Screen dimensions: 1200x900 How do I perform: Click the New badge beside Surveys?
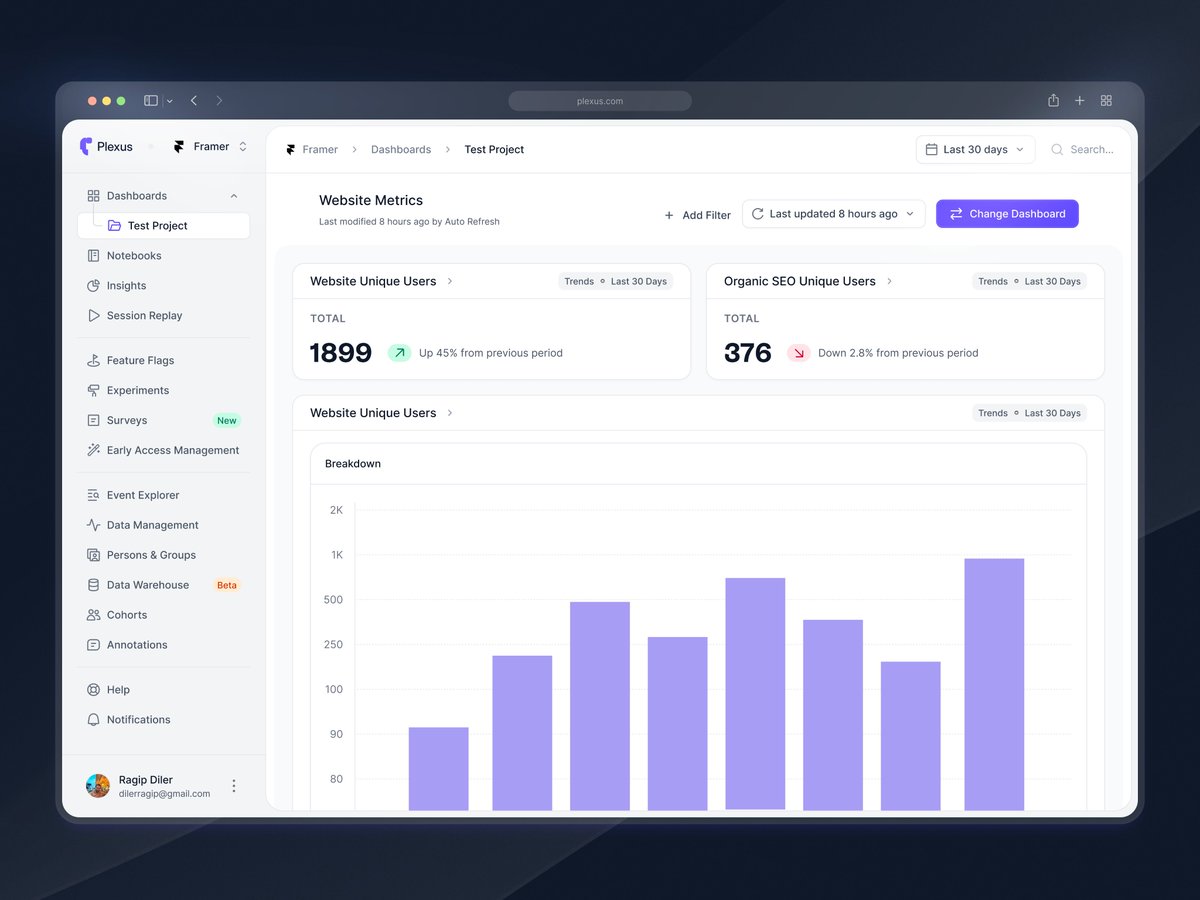tap(227, 421)
